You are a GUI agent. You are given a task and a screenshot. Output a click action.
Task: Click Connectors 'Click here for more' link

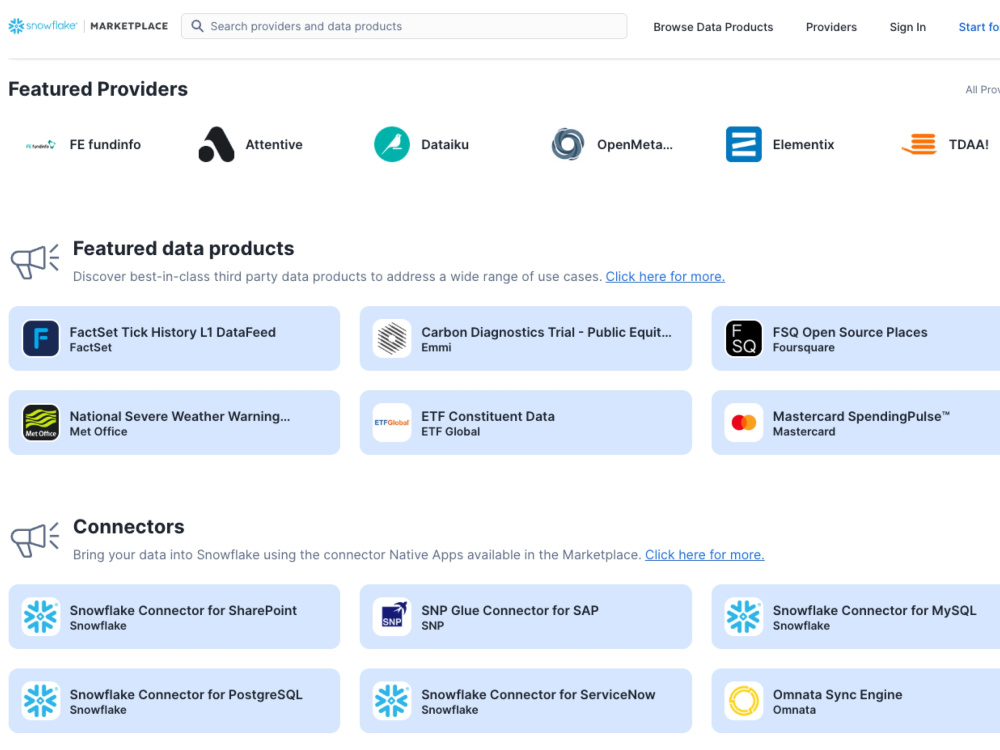pyautogui.click(x=705, y=555)
